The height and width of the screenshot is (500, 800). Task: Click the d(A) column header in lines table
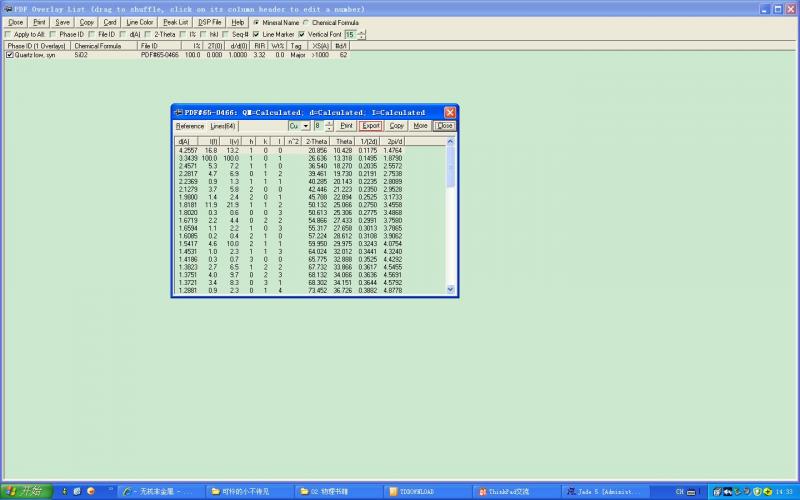[x=186, y=142]
